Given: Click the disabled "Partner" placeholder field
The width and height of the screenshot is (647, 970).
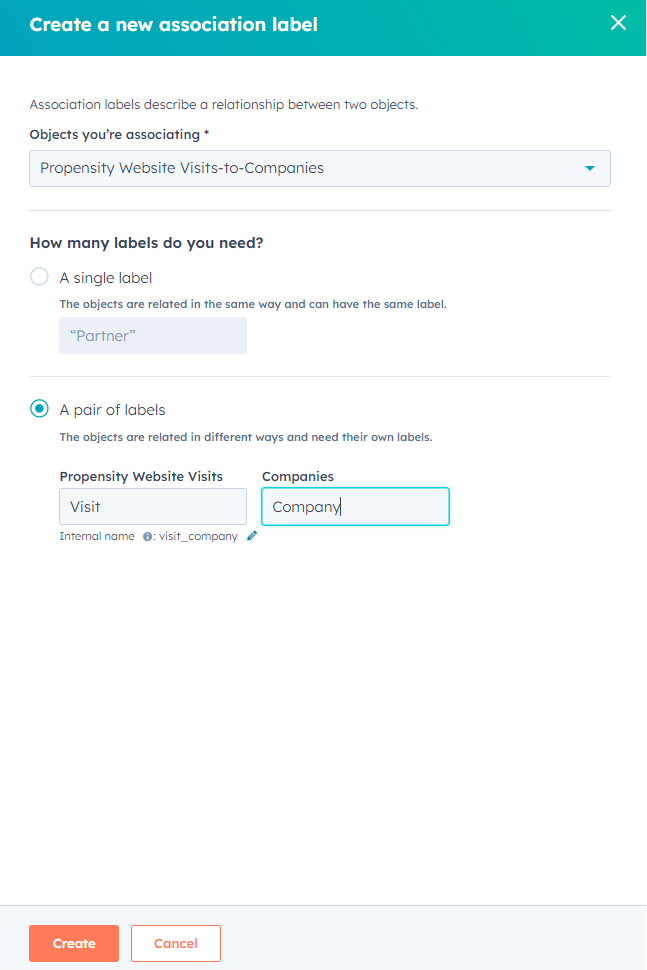Looking at the screenshot, I should pos(153,336).
